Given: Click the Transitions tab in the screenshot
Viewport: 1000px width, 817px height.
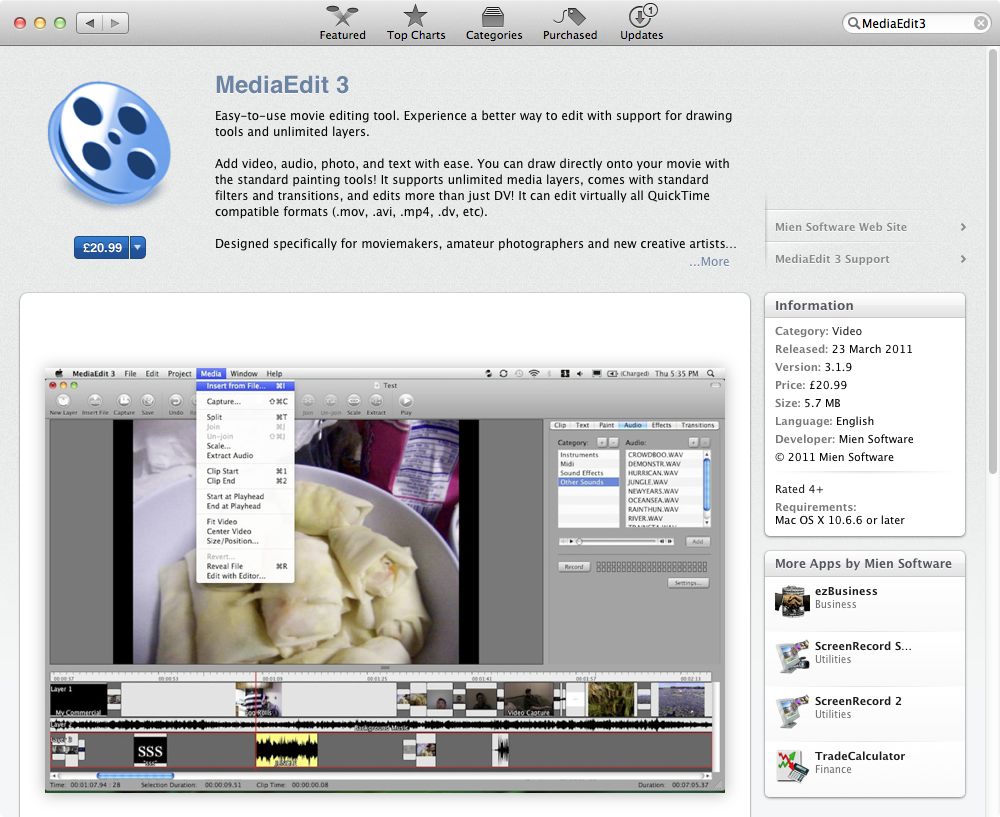Looking at the screenshot, I should pyautogui.click(x=698, y=425).
